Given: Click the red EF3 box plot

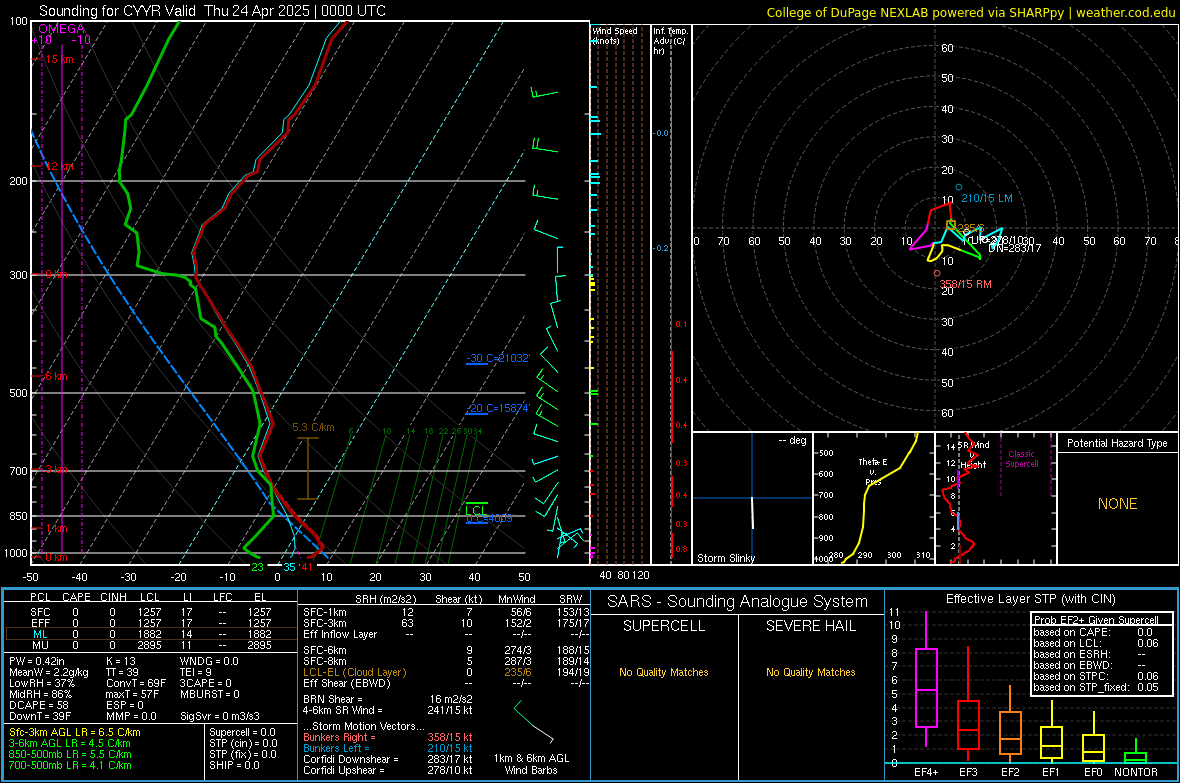Looking at the screenshot, I should tap(968, 724).
